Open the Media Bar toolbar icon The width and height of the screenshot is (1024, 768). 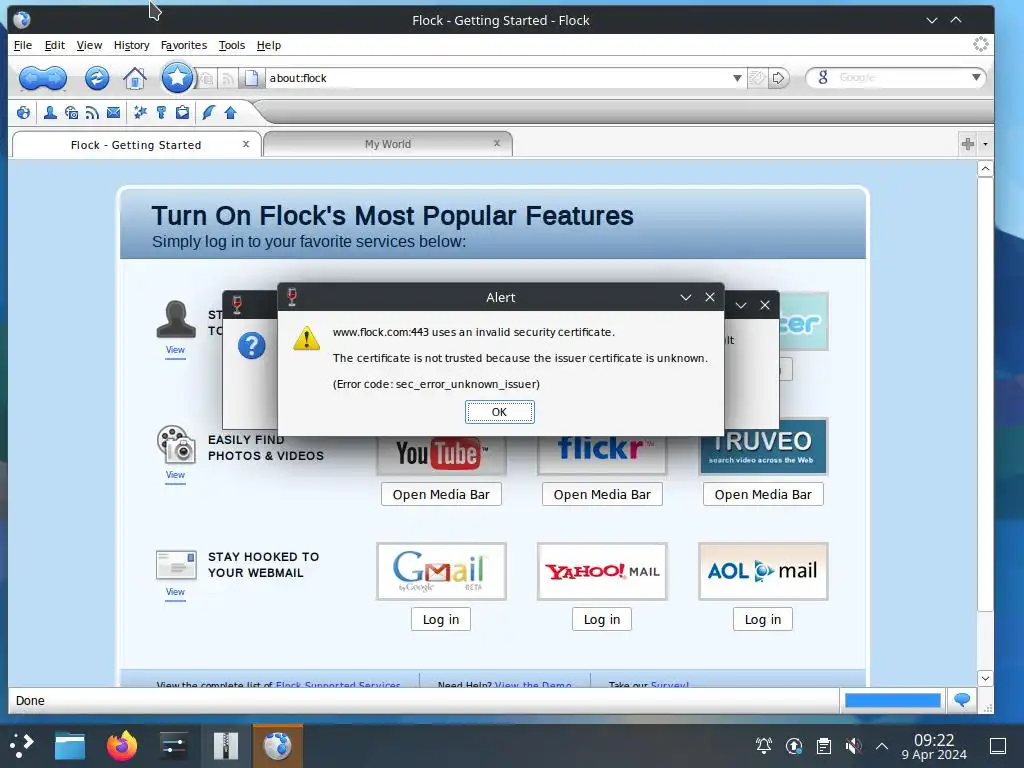point(71,113)
